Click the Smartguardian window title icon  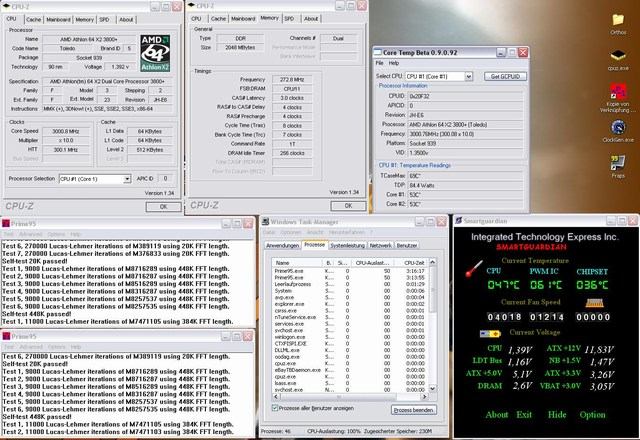(x=459, y=220)
